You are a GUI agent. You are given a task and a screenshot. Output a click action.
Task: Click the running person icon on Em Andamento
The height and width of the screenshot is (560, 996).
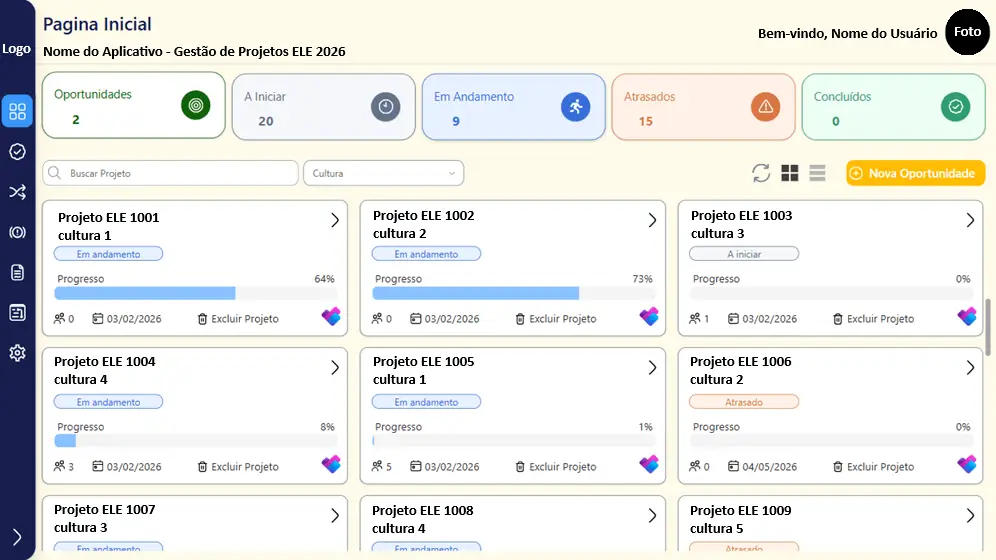pyautogui.click(x=575, y=107)
